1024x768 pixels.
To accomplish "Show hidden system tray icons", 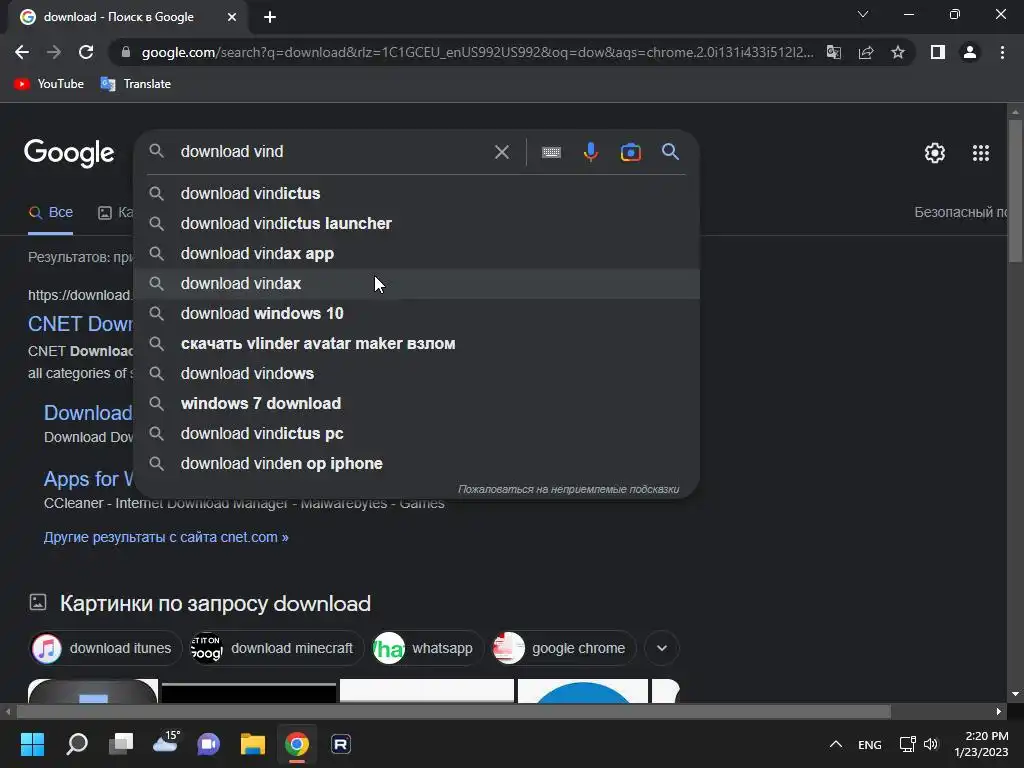I will tap(835, 744).
